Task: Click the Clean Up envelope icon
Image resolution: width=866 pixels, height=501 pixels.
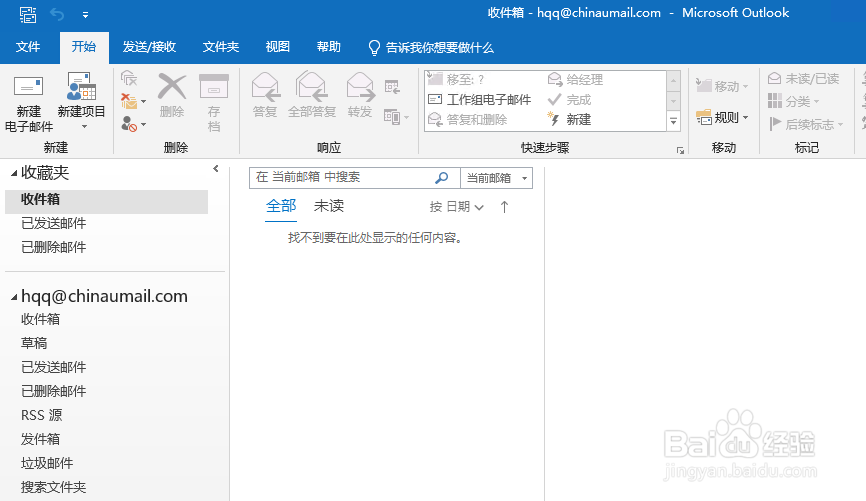Action: [129, 101]
